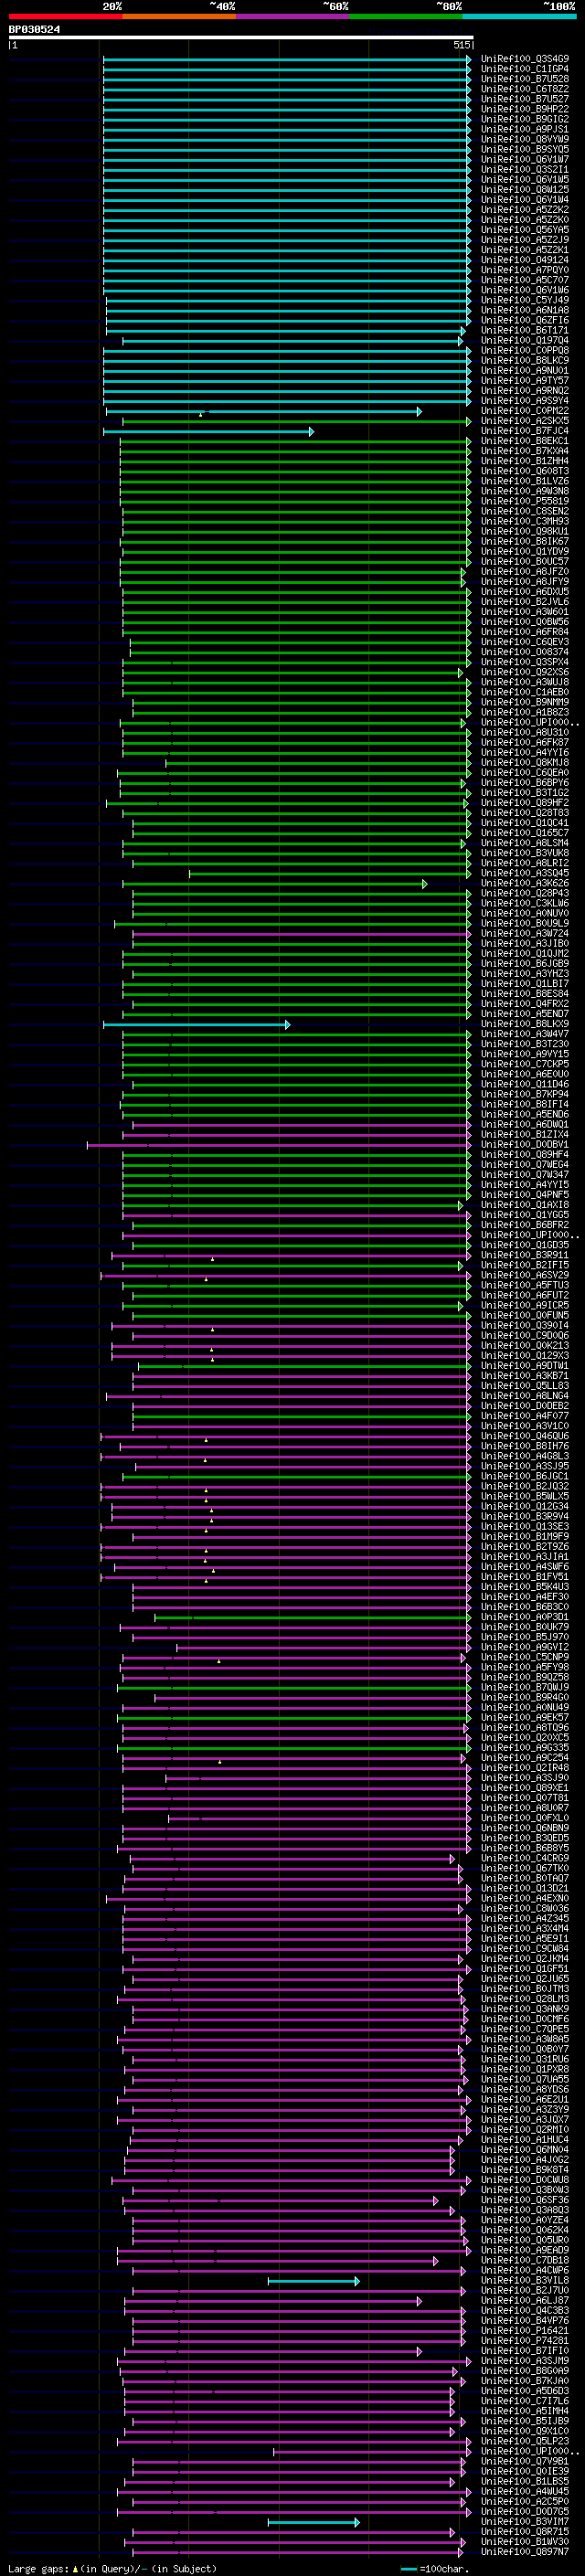Click the red 20% identity legend segment
The width and height of the screenshot is (585, 2576).
point(65,16)
